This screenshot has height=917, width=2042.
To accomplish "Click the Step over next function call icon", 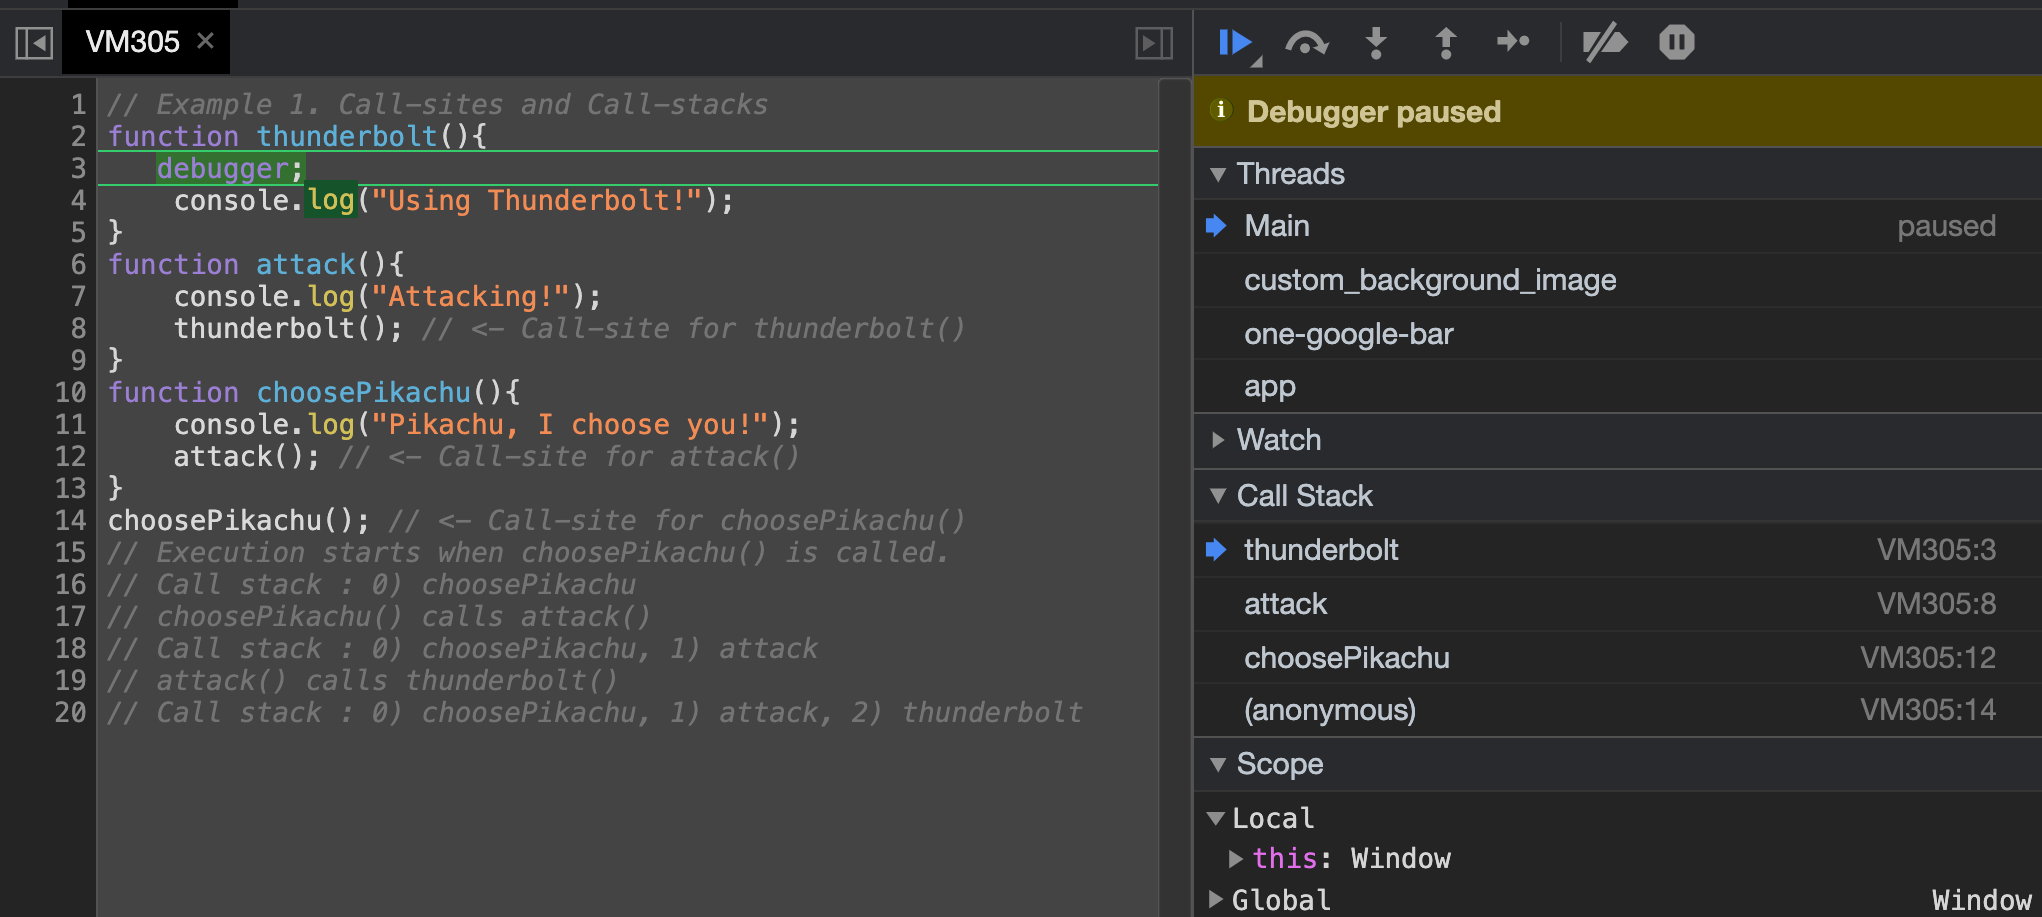I will pos(1305,42).
